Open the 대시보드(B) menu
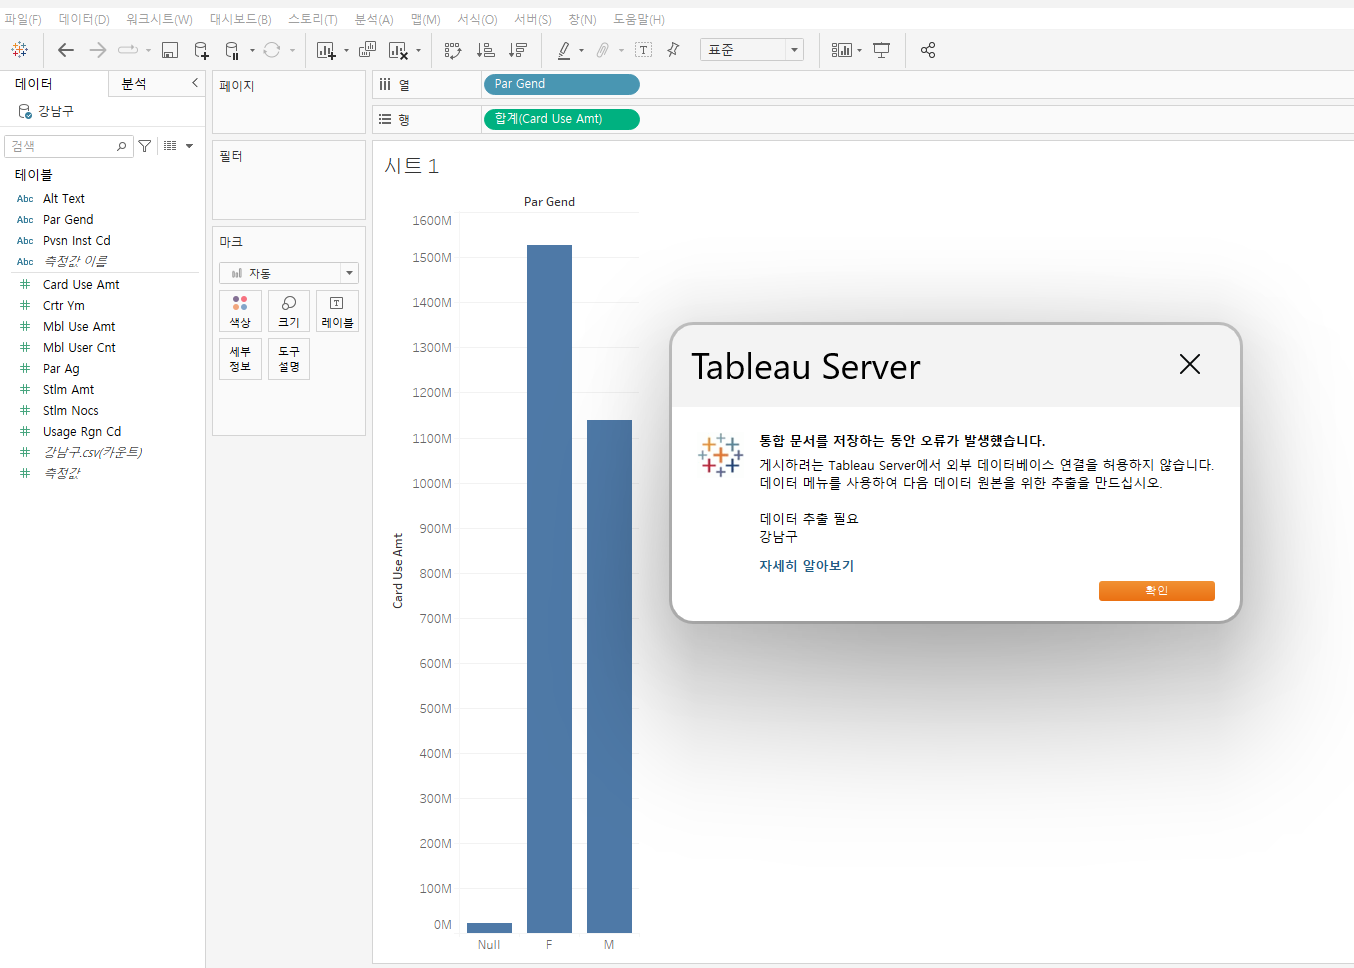The height and width of the screenshot is (968, 1354). pos(240,19)
